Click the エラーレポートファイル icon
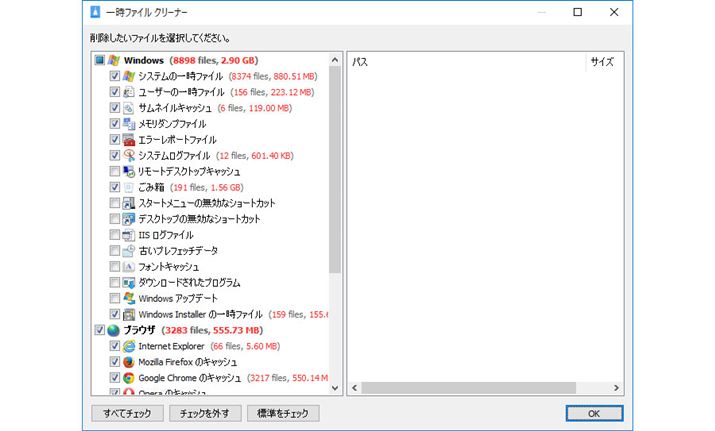Viewport: 715px width, 431px height. tap(129, 140)
